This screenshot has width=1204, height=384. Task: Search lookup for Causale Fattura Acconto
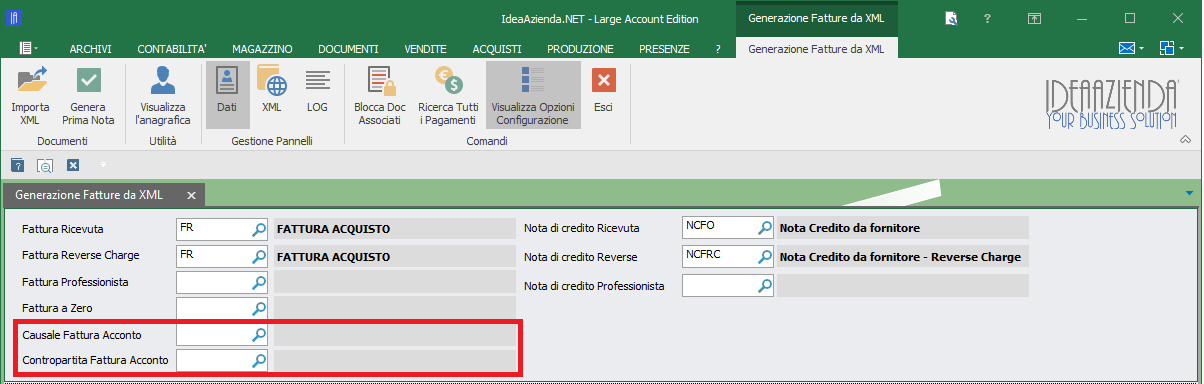pyautogui.click(x=259, y=334)
